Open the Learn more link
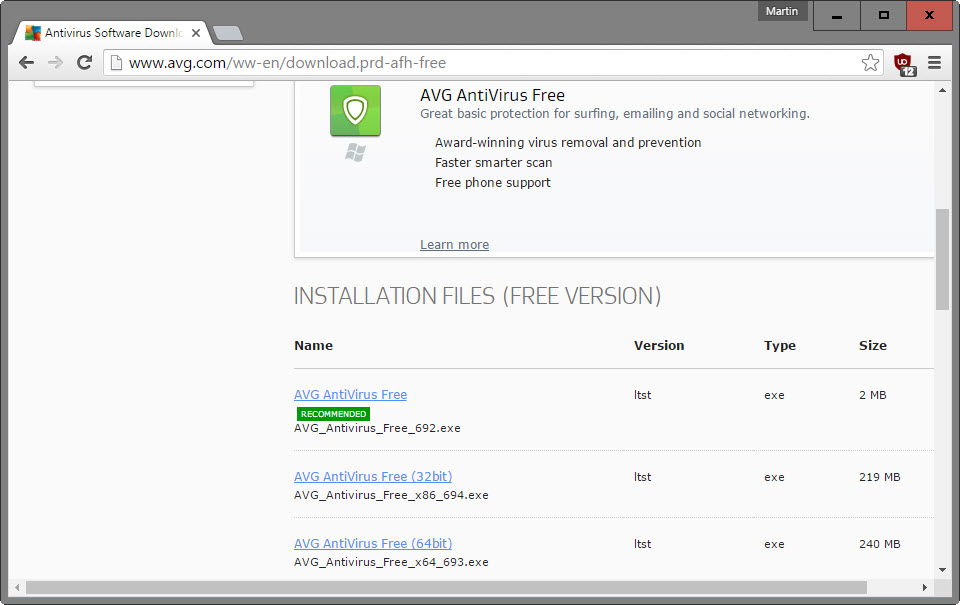 tap(454, 245)
